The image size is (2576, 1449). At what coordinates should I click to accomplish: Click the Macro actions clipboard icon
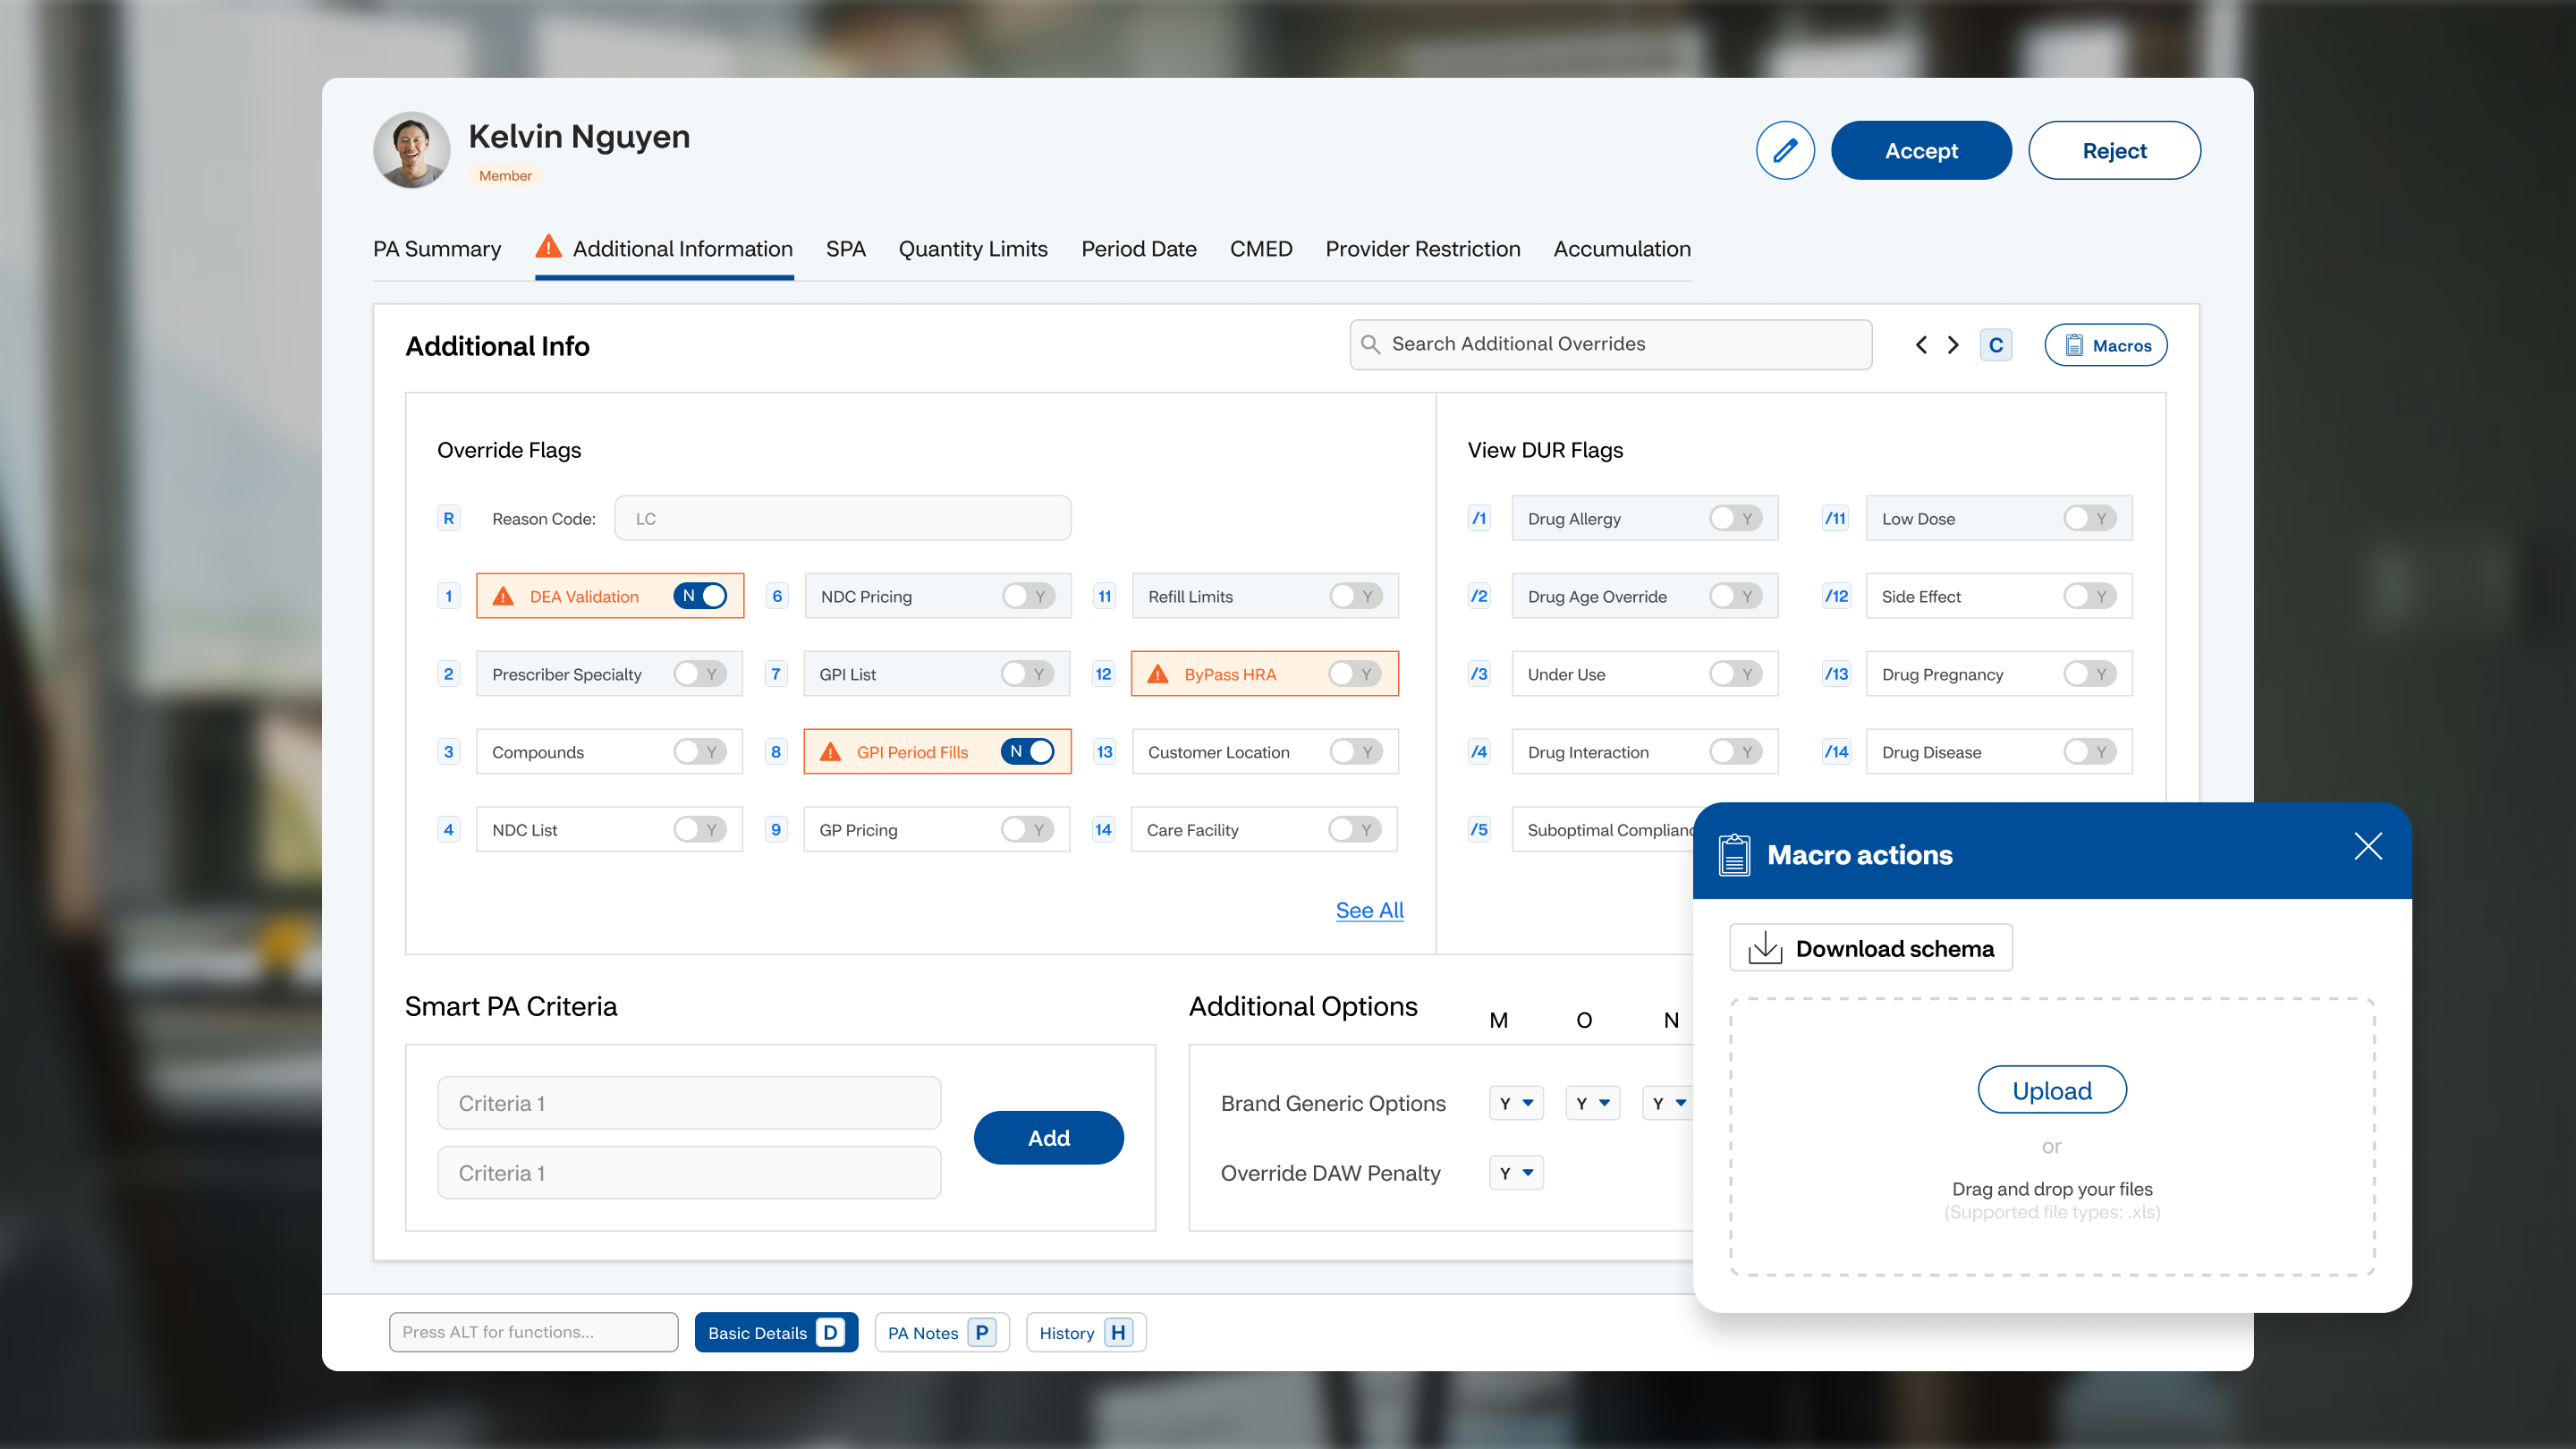click(1734, 855)
